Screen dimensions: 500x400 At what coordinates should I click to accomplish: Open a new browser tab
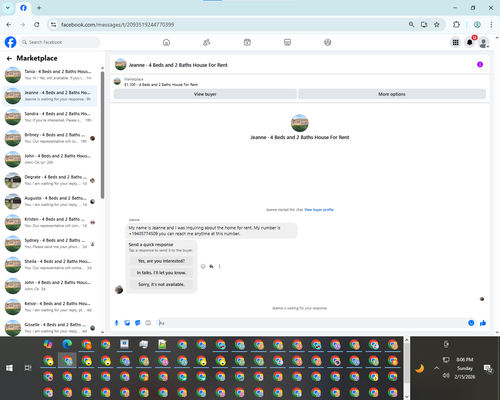pyautogui.click(x=39, y=8)
